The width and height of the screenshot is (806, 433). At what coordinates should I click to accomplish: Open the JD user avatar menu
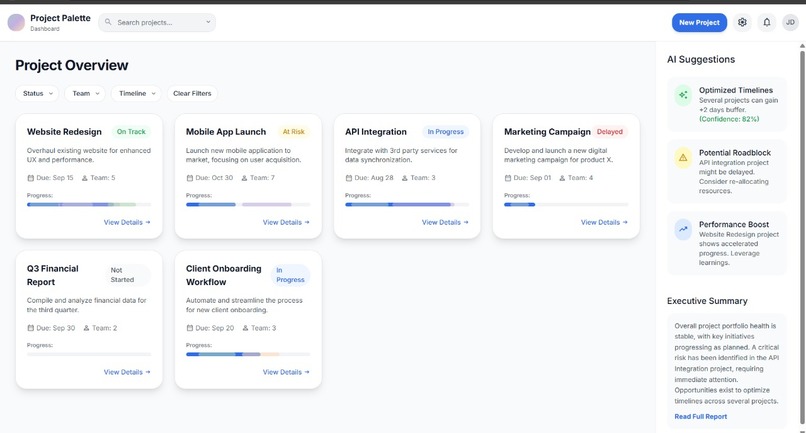click(790, 23)
